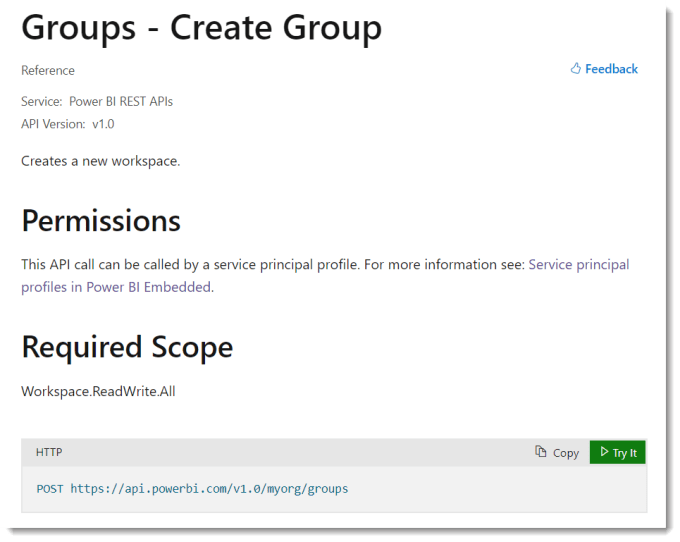Click the Groups - Create Group title
Screen dimensions: 680x542
pyautogui.click(x=202, y=28)
